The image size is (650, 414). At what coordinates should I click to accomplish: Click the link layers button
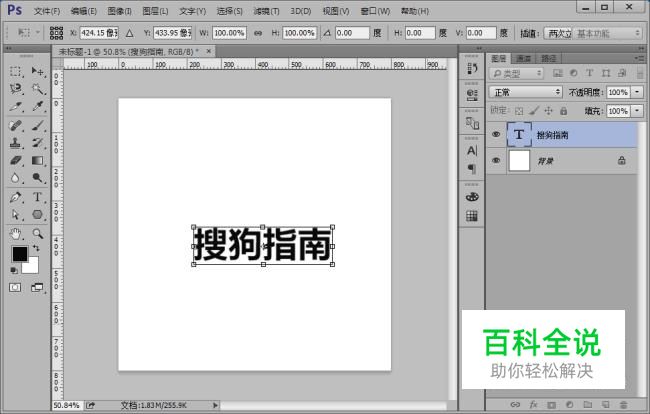coord(515,404)
